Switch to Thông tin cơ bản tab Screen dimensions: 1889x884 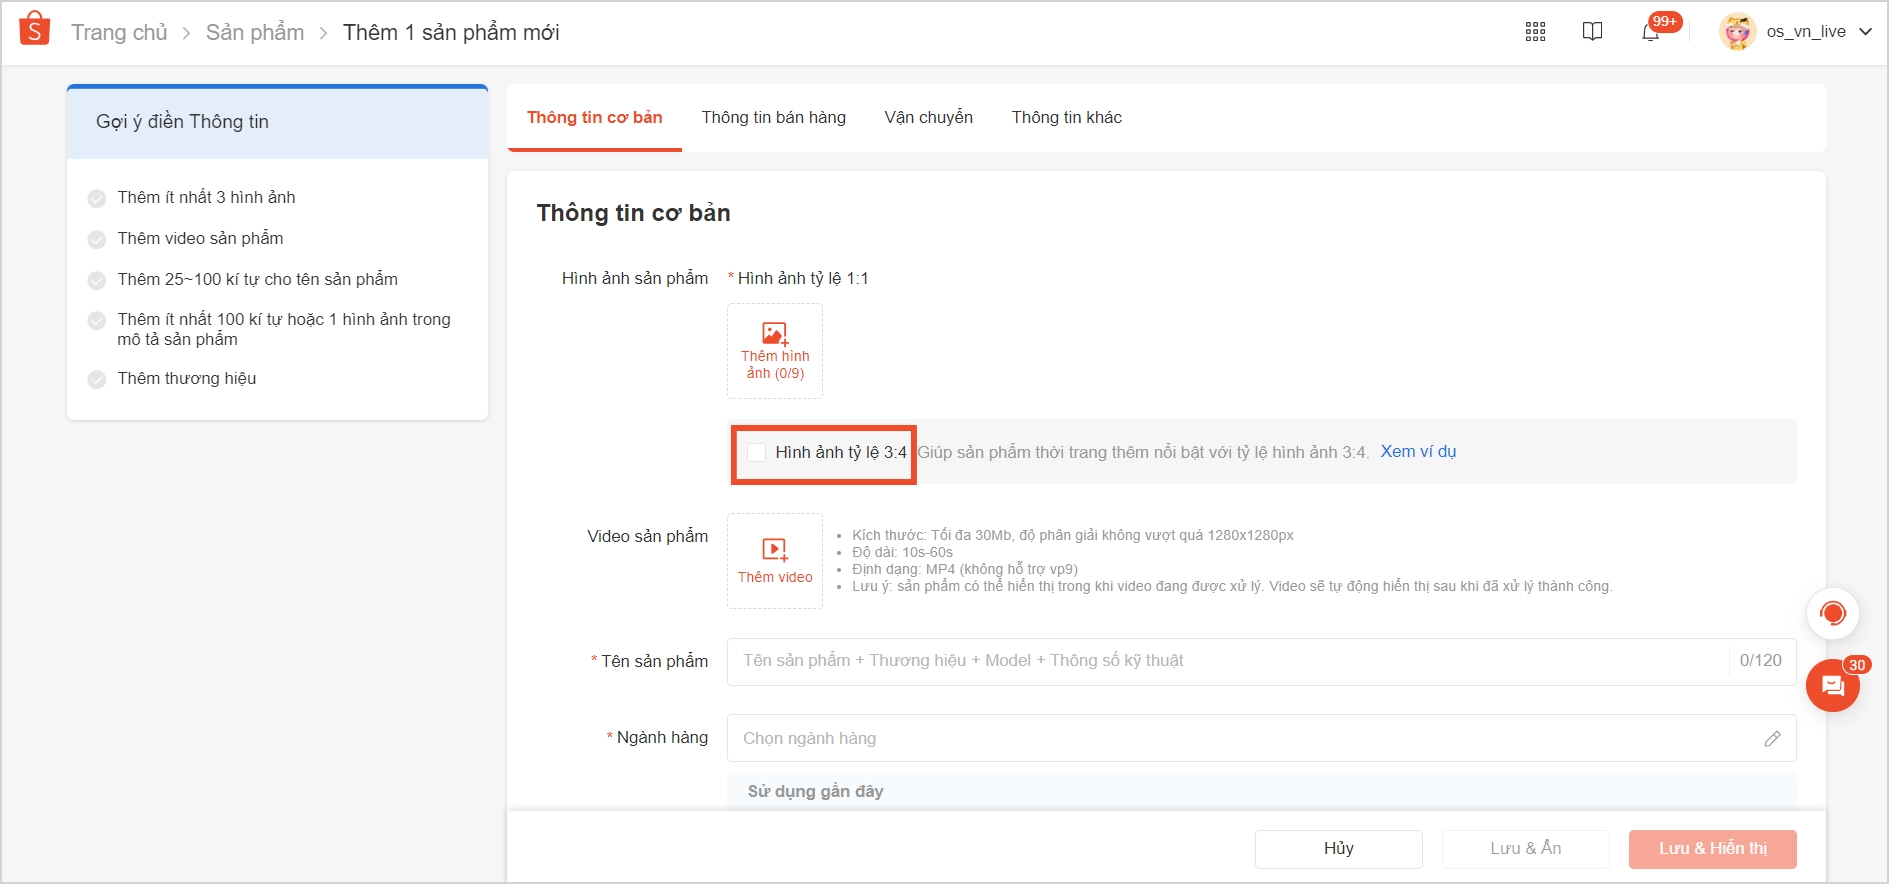594,118
